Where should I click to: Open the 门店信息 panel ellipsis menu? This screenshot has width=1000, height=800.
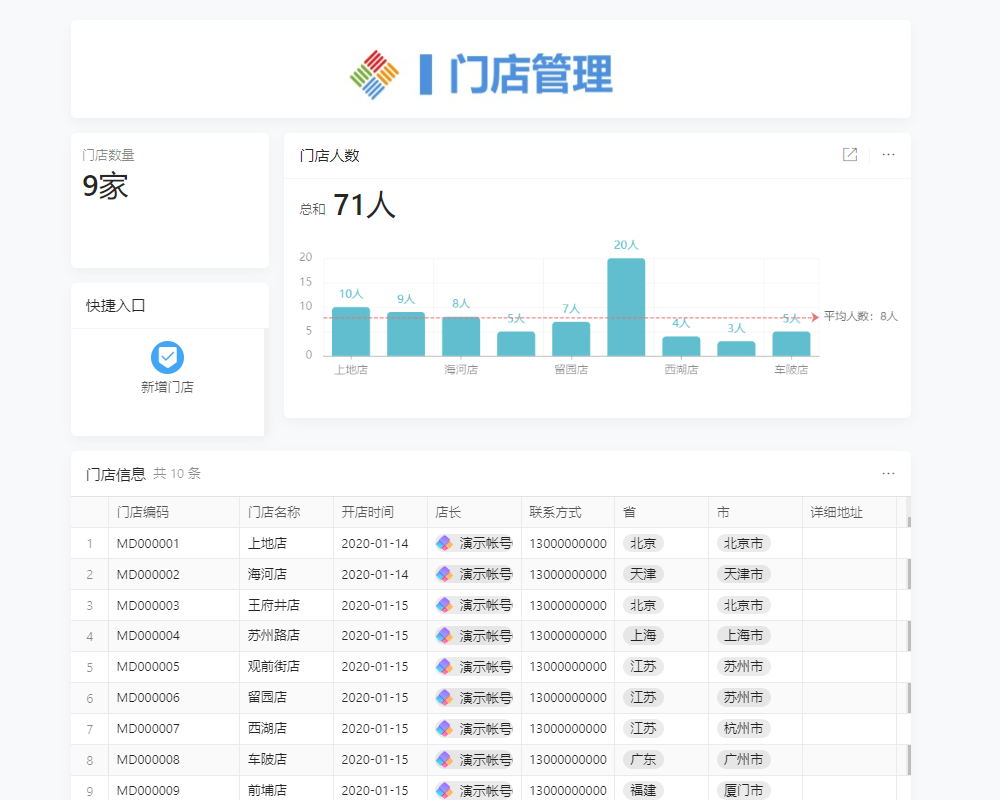pos(888,472)
